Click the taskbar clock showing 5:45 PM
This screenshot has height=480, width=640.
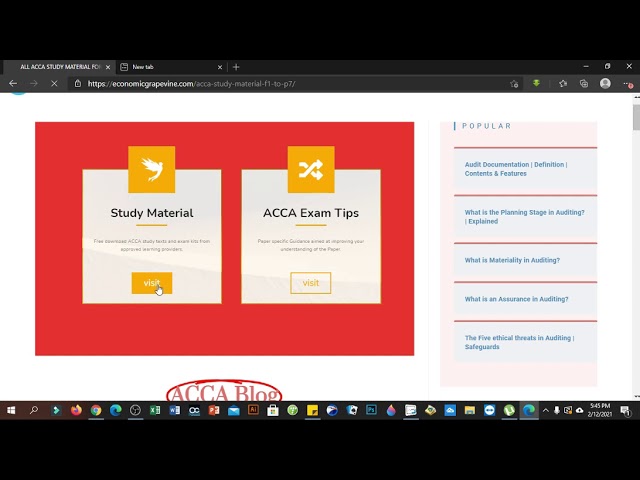coord(600,410)
